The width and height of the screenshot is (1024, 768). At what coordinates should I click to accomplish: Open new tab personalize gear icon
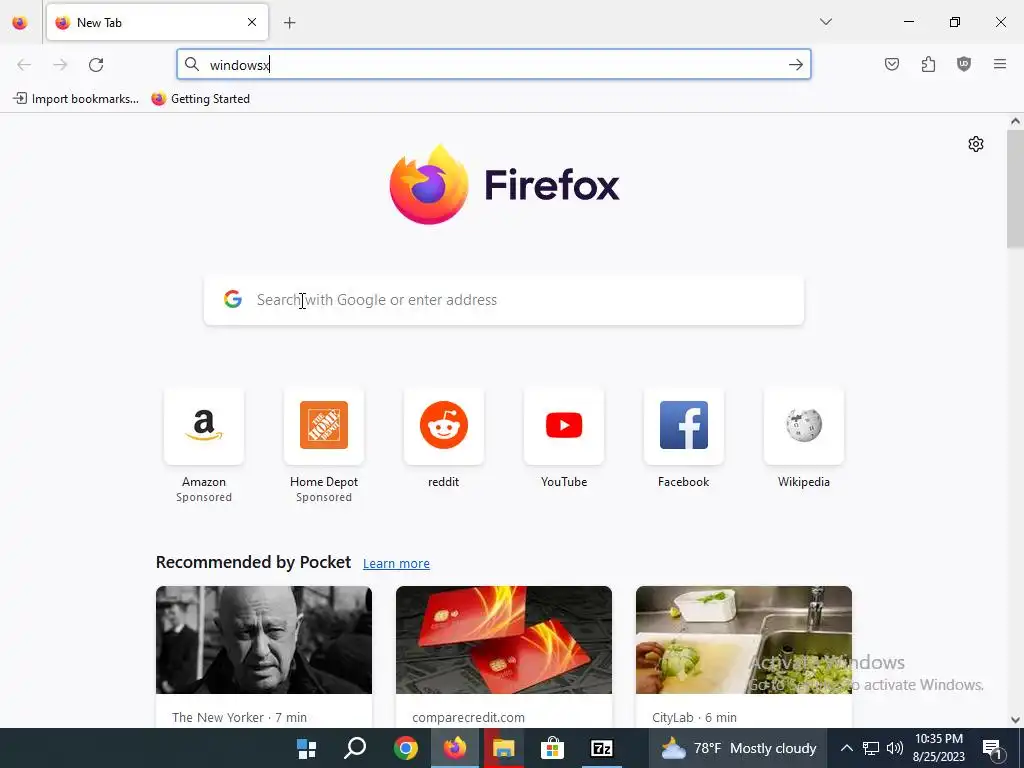pyautogui.click(x=976, y=144)
